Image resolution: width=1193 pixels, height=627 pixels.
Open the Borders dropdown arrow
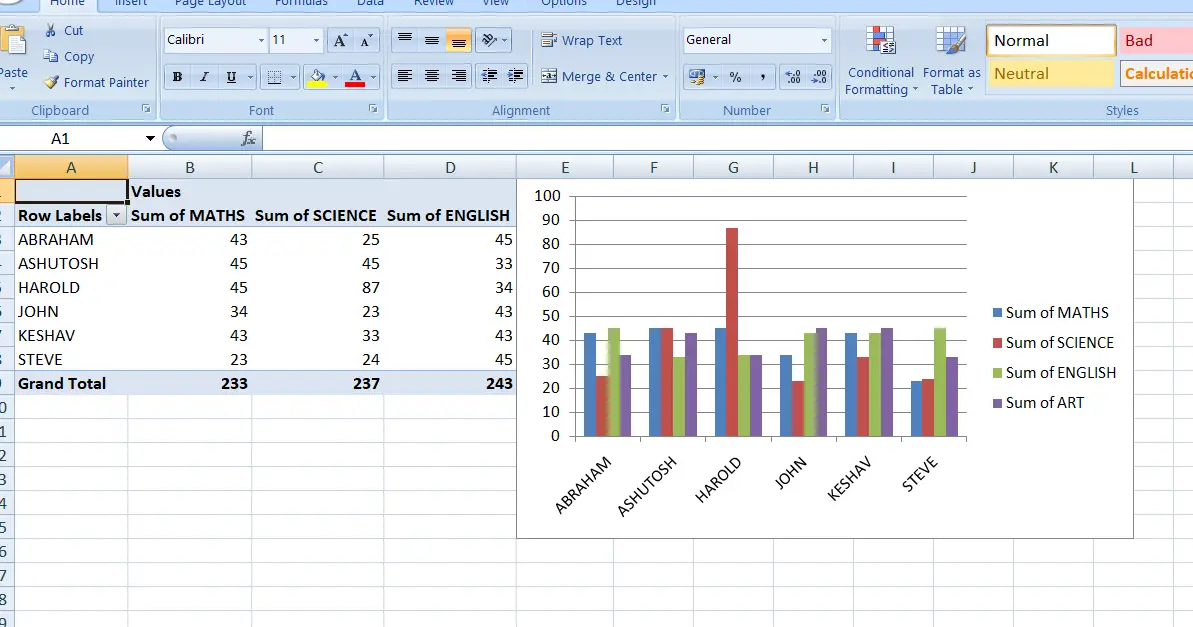pos(293,77)
